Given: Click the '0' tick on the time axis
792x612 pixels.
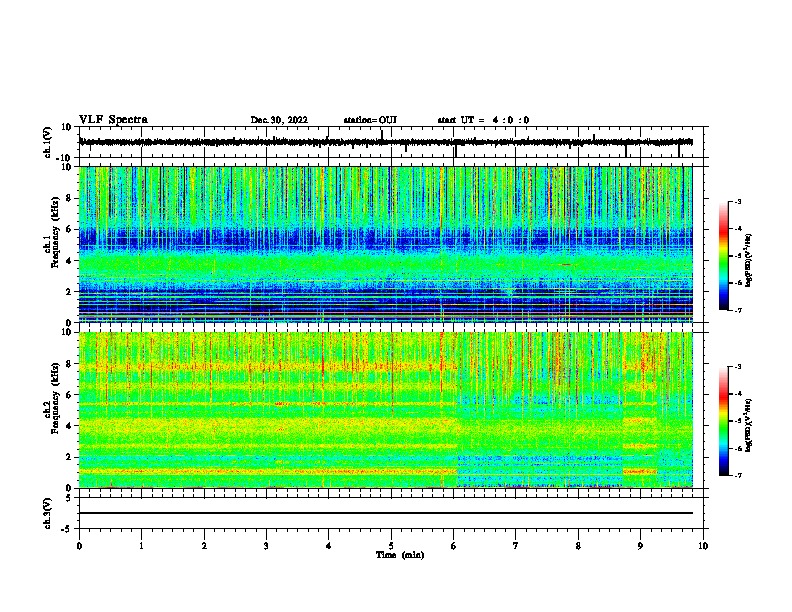Looking at the screenshot, I should pos(79,546).
